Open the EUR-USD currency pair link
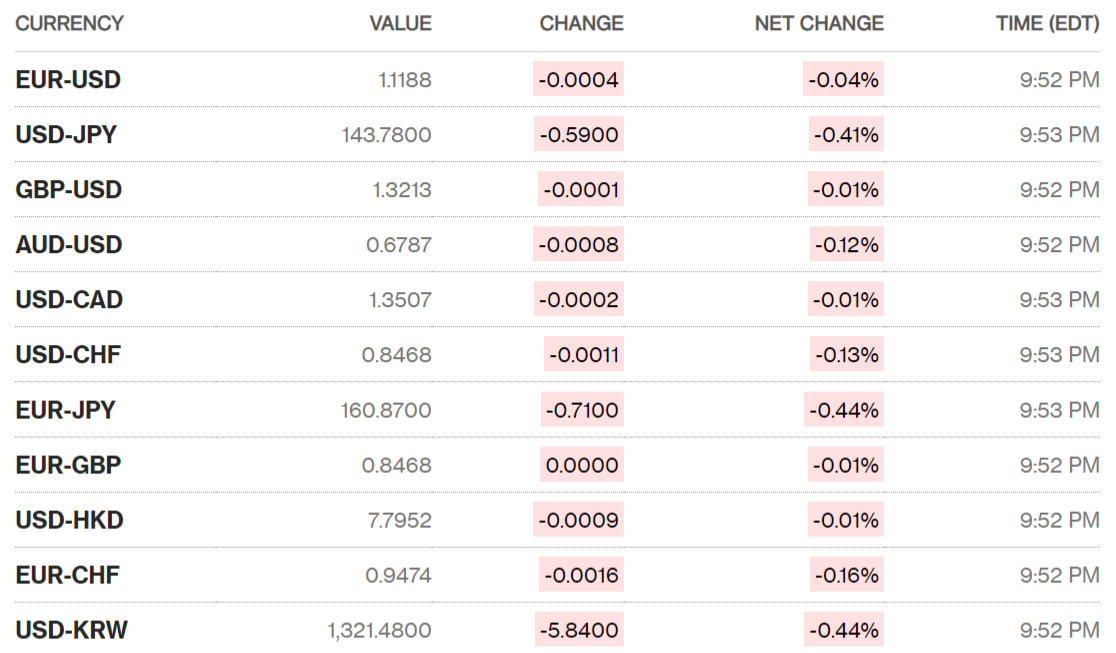 click(x=68, y=80)
